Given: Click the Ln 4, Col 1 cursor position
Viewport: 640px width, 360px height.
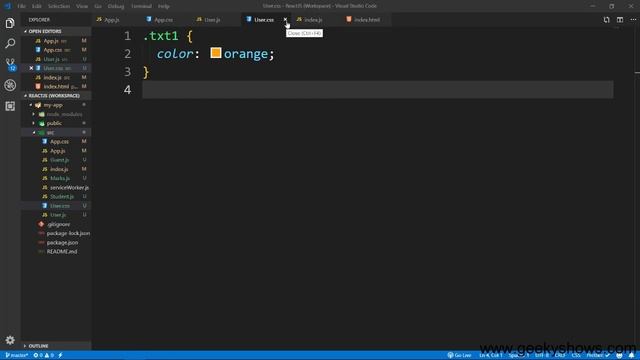Looking at the screenshot, I should (x=491, y=355).
